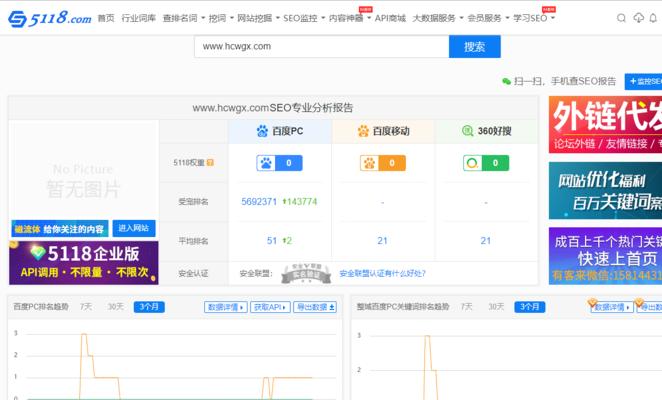This screenshot has height=400, width=662.
Task: Select 30天 tab in 百度PC排名趋势
Action: (x=116, y=307)
